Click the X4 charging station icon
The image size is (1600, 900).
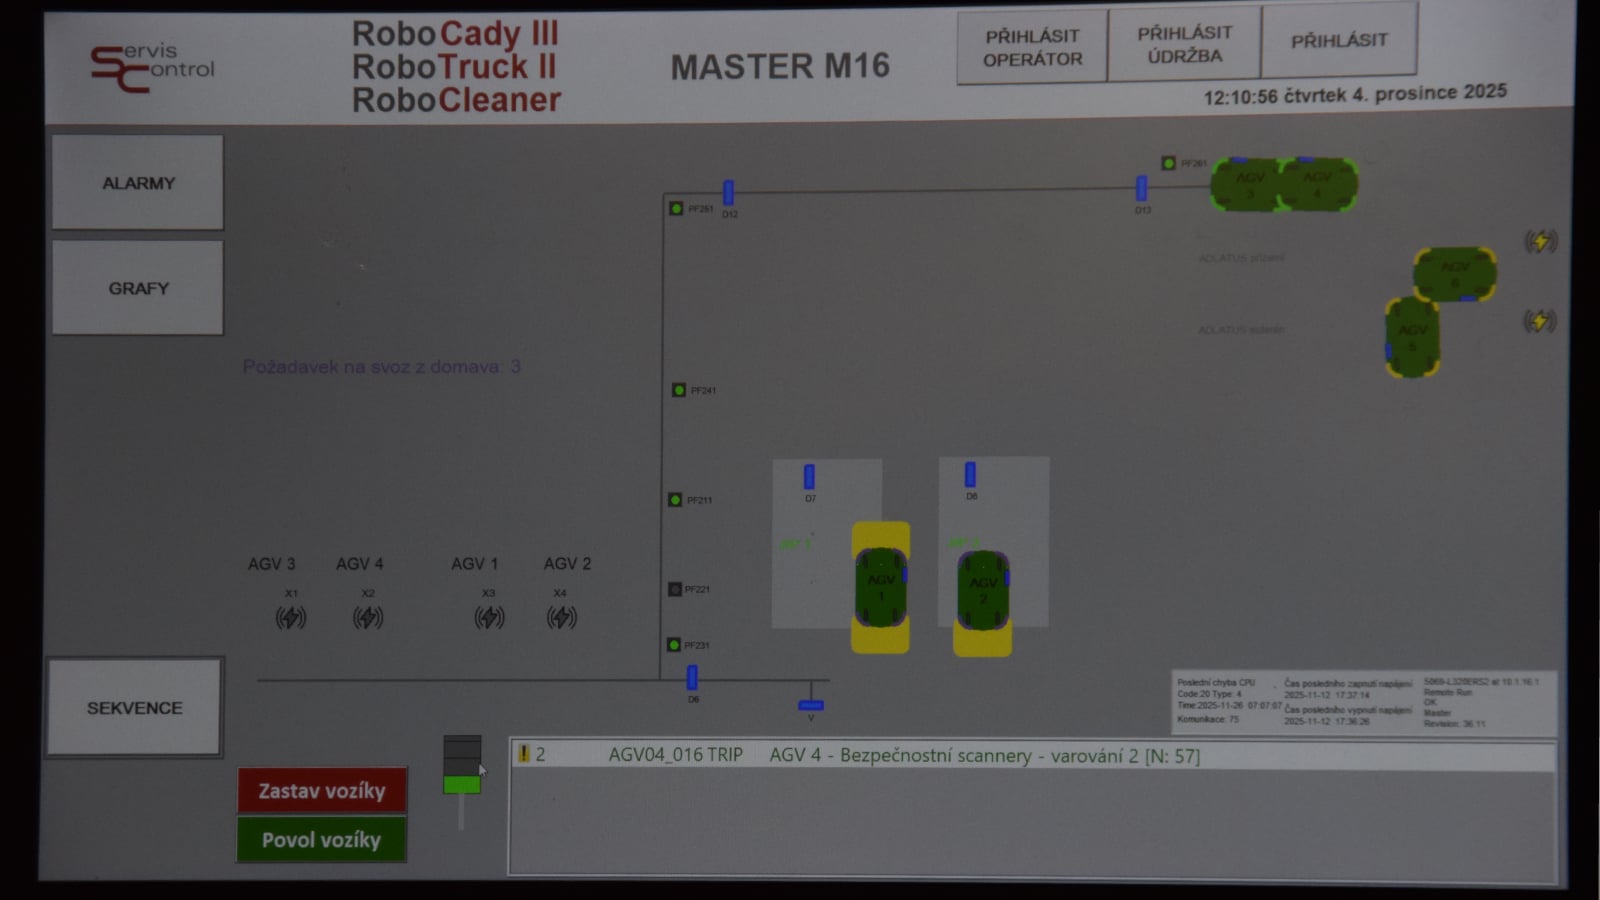[x=562, y=618]
